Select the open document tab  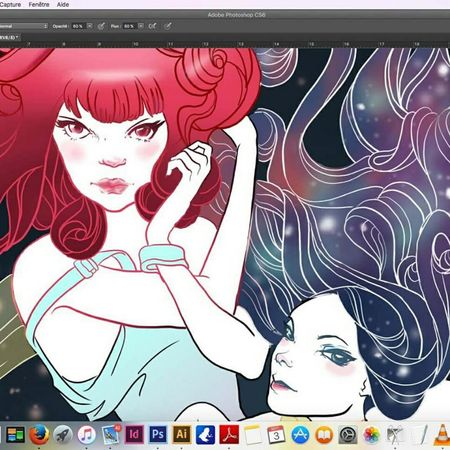[10, 37]
